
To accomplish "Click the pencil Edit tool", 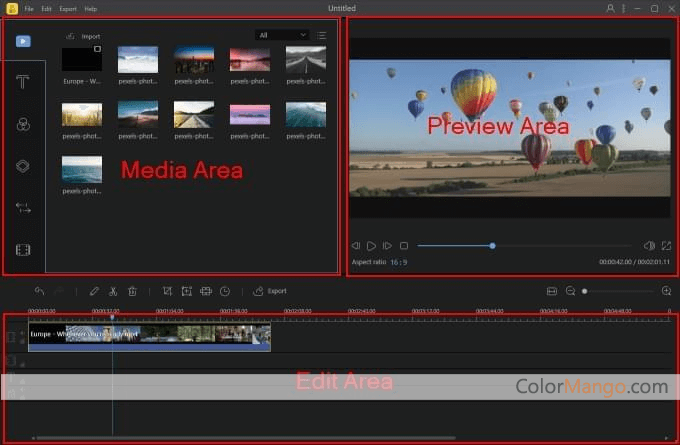I will click(94, 291).
